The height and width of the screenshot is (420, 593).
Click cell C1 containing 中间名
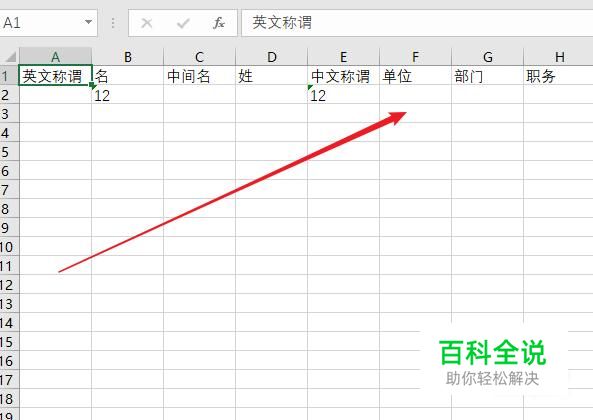pyautogui.click(x=199, y=75)
